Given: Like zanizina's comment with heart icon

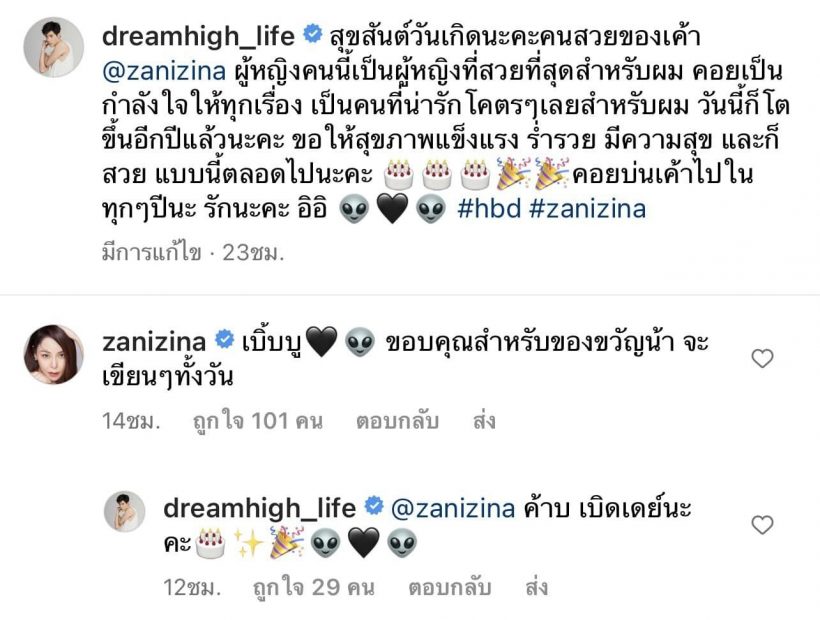Looking at the screenshot, I should (x=762, y=359).
